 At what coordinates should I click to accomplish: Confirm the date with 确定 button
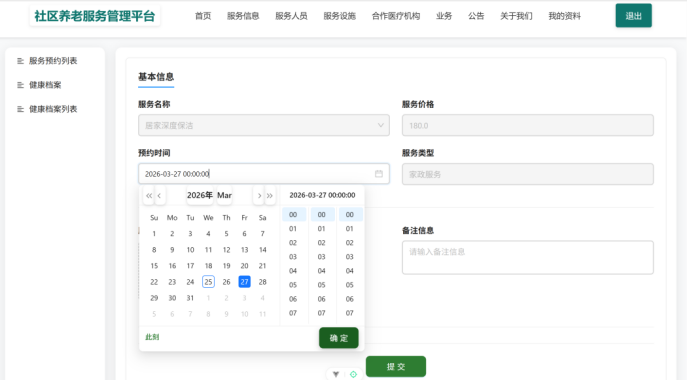(339, 338)
